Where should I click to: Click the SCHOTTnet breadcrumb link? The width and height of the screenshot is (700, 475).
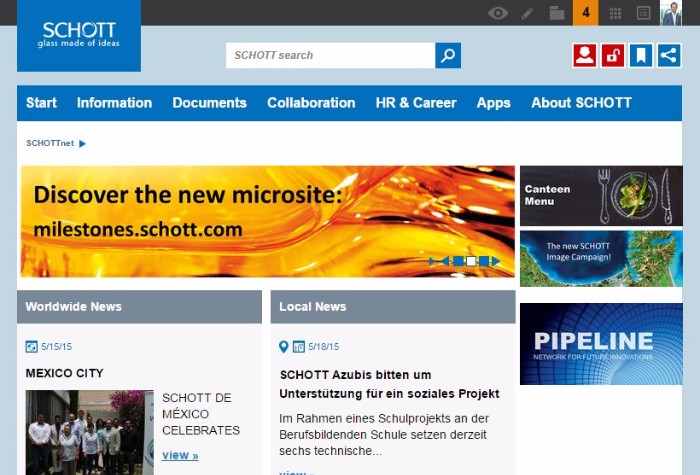[x=50, y=143]
